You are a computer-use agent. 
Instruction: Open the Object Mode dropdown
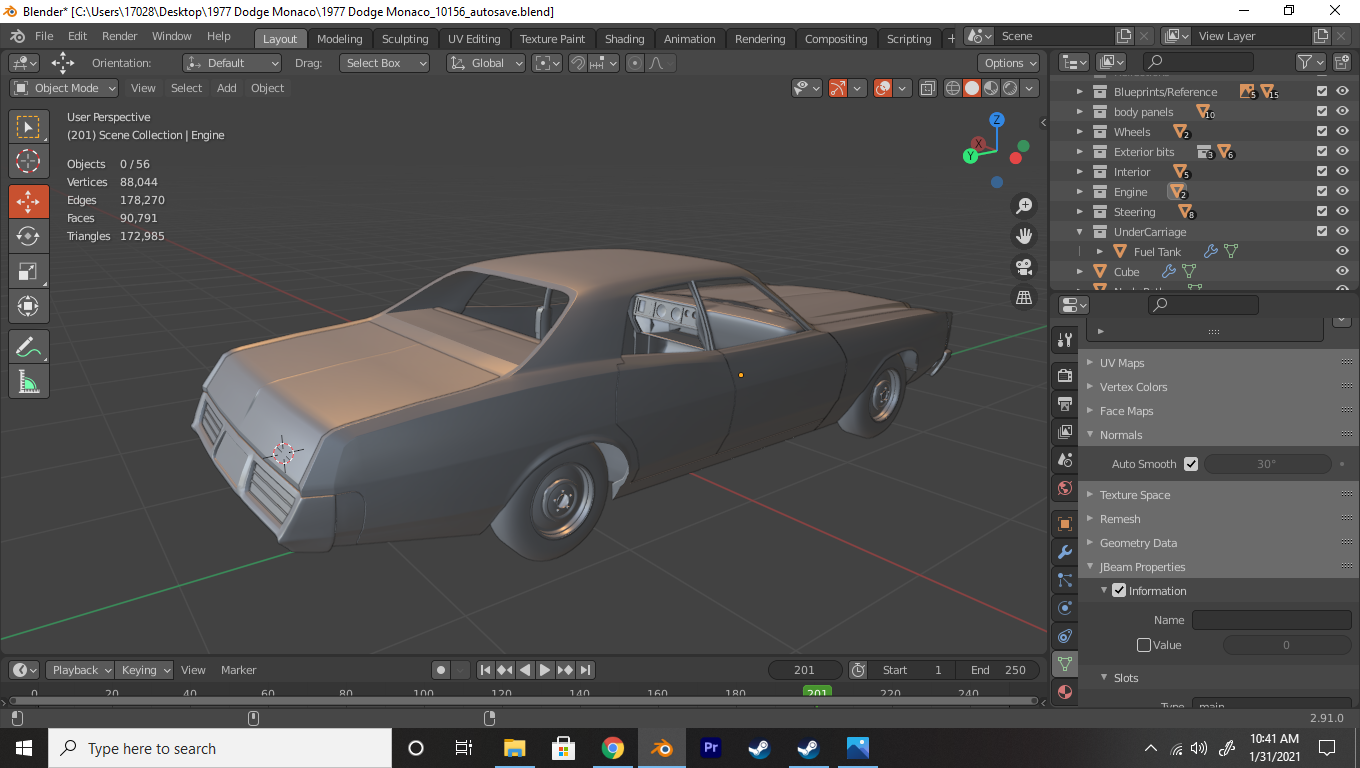point(64,88)
